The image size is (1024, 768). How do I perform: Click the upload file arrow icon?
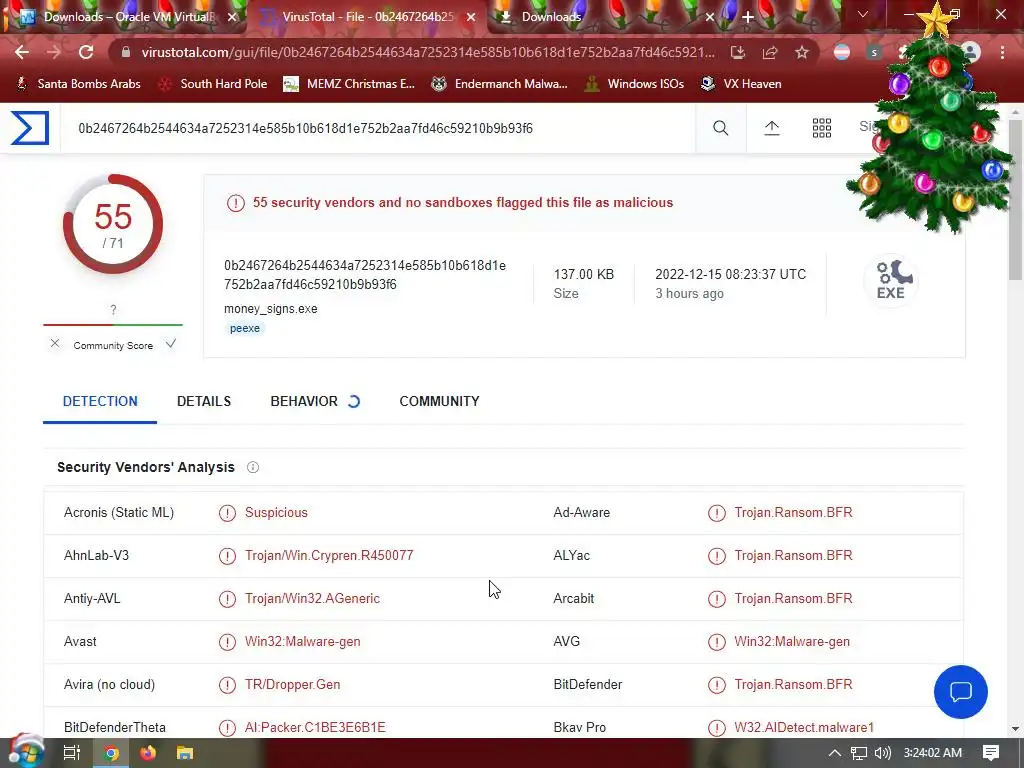(772, 128)
